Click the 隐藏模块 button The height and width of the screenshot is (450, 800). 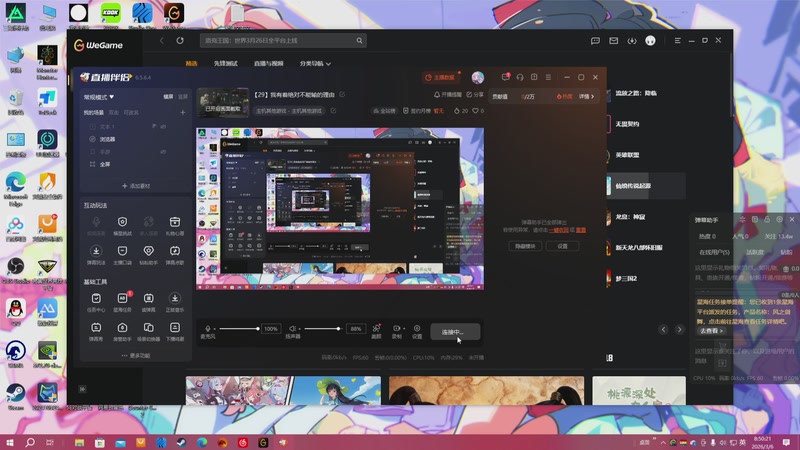click(x=525, y=246)
